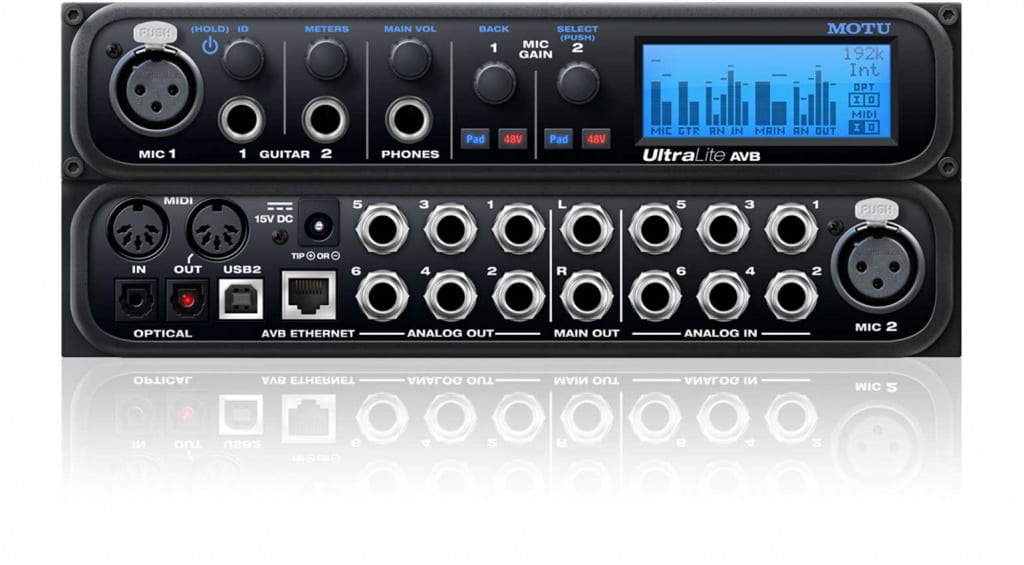Click the MIC GAIN 1 BACK knob
This screenshot has height=565, width=1024.
point(494,83)
